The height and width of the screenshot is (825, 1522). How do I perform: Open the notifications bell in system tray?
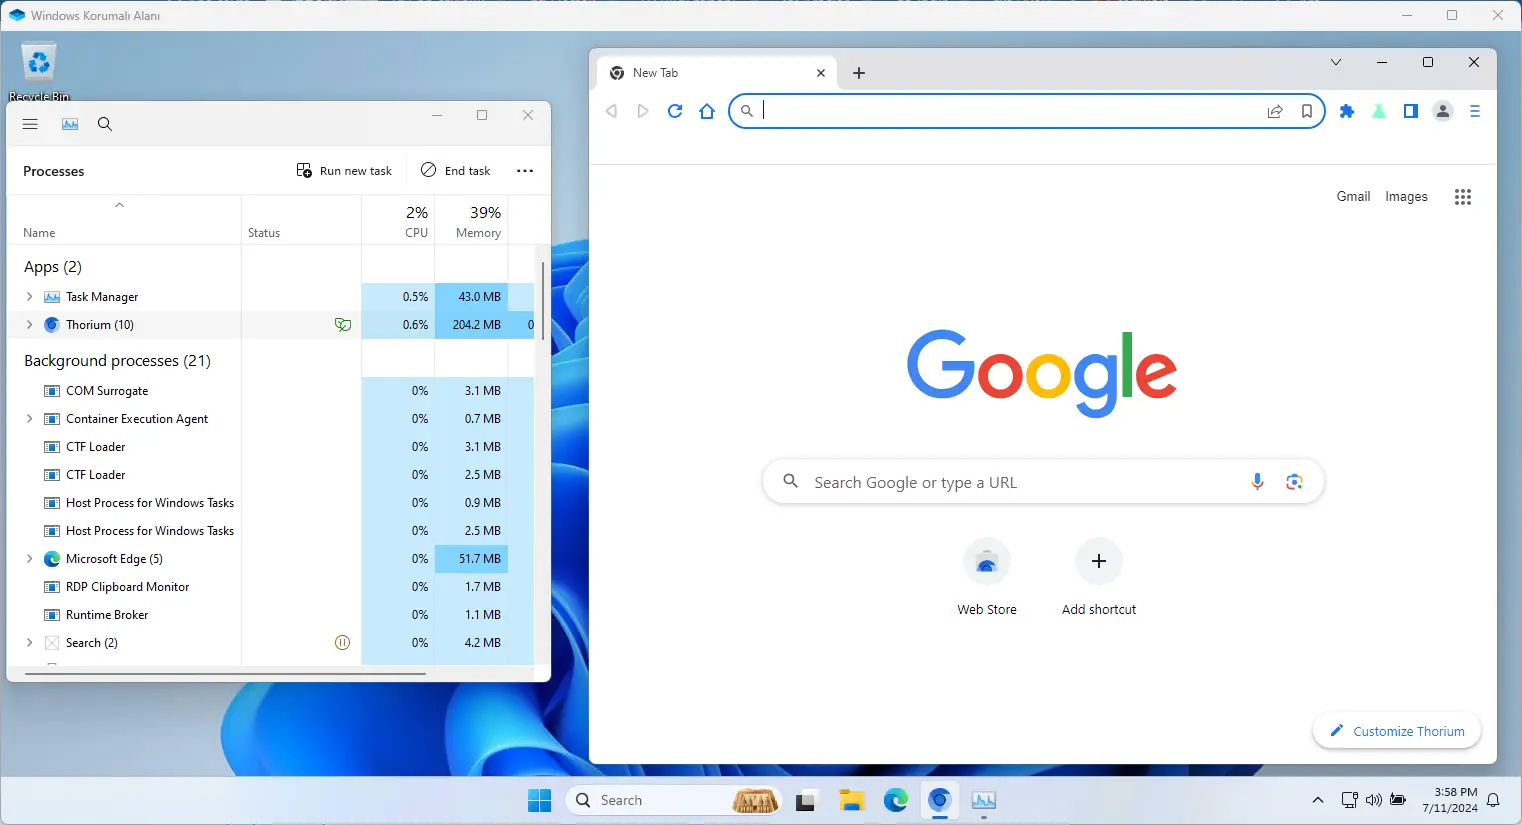point(1493,800)
